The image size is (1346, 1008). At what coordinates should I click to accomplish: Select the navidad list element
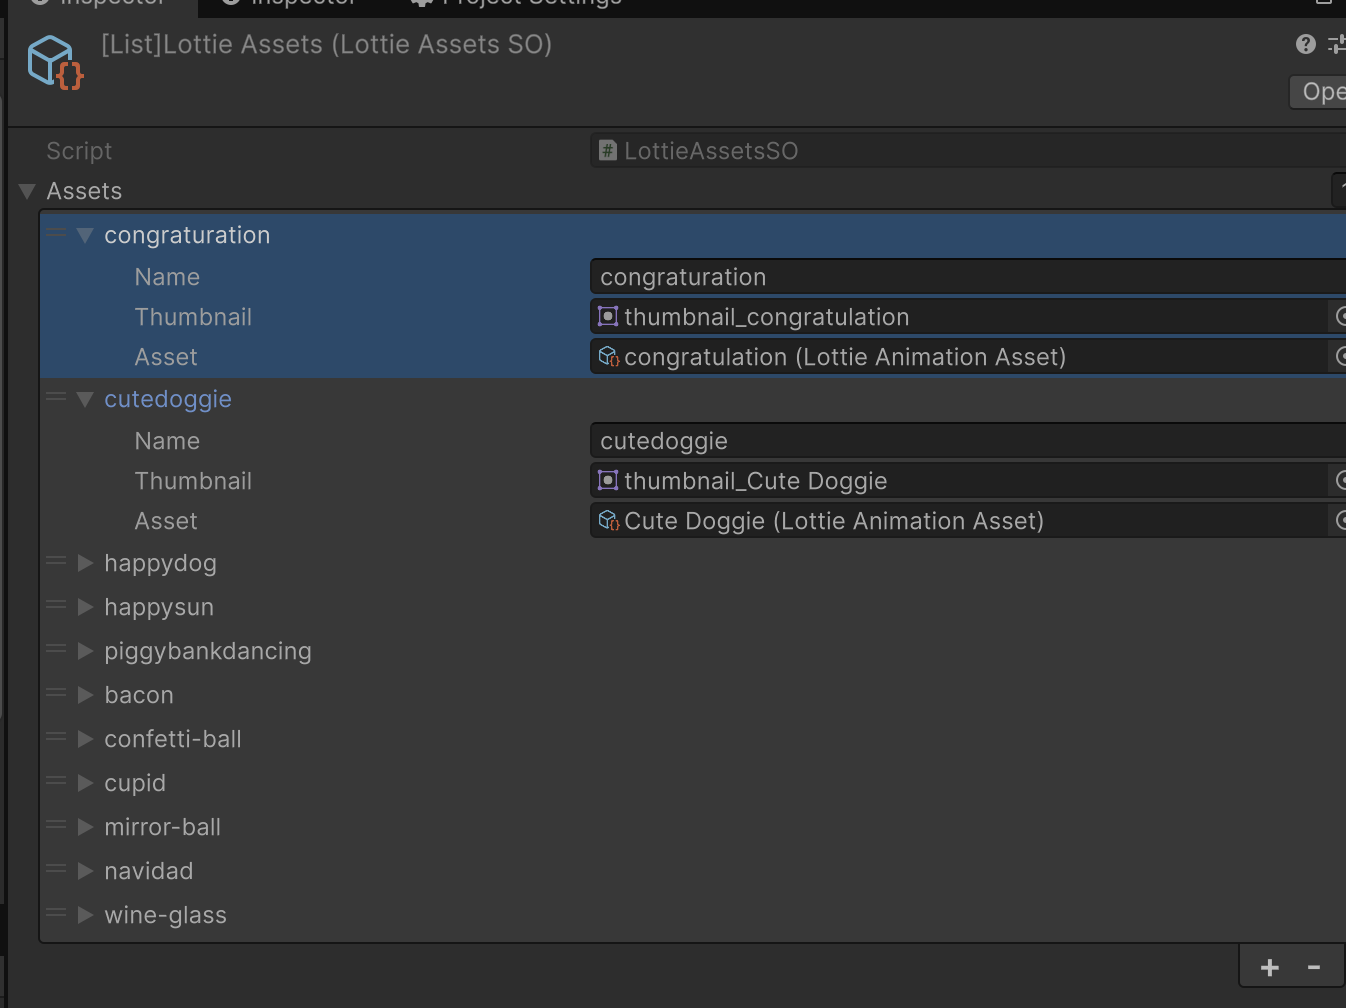(x=149, y=871)
